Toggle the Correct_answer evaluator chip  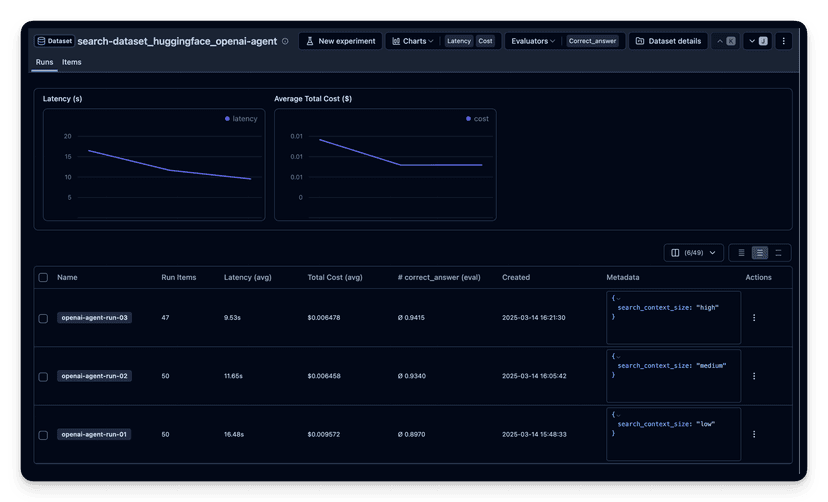(592, 41)
